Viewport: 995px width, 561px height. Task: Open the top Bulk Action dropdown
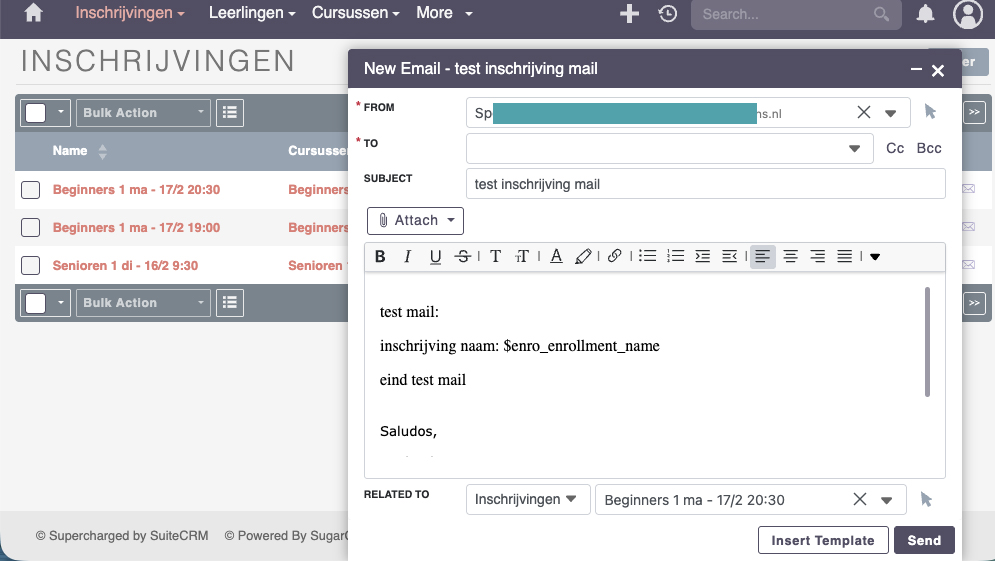click(144, 113)
